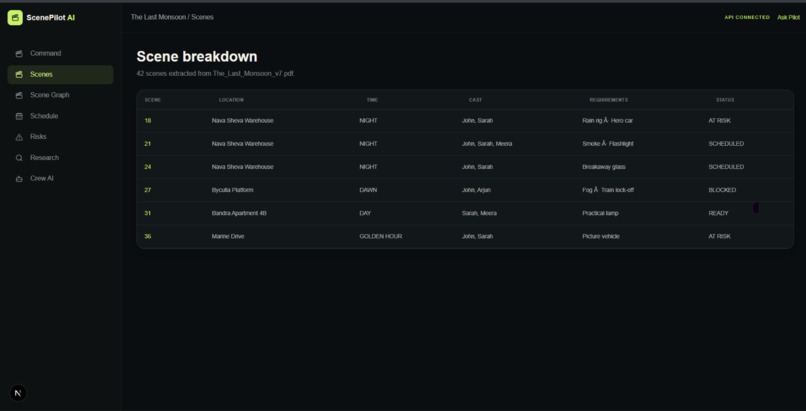Screen dimensions: 806x411
Task: Click the Scenes sidebar icon
Action: (19, 74)
